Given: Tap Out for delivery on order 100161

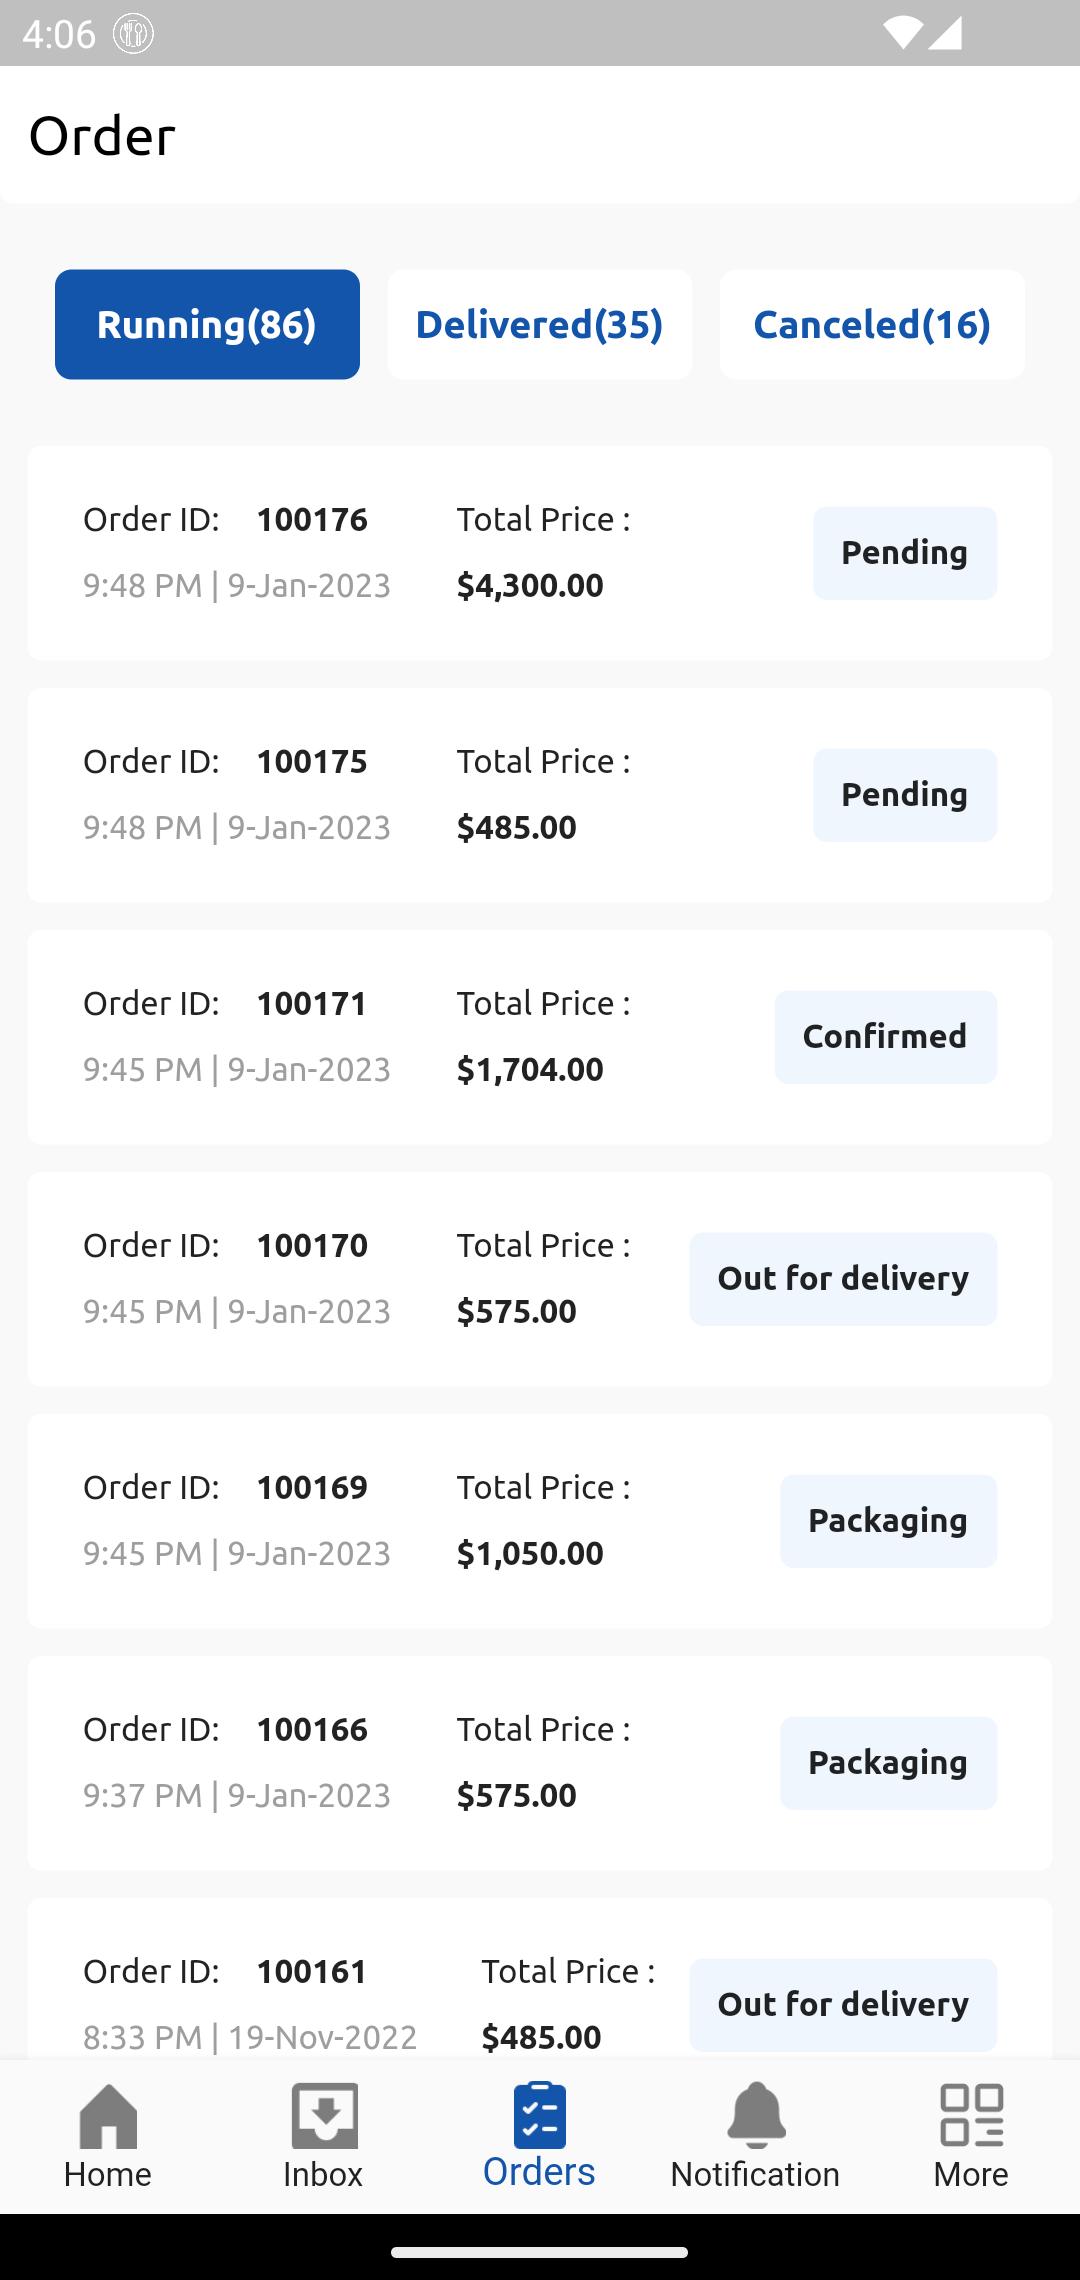Looking at the screenshot, I should 843,2005.
